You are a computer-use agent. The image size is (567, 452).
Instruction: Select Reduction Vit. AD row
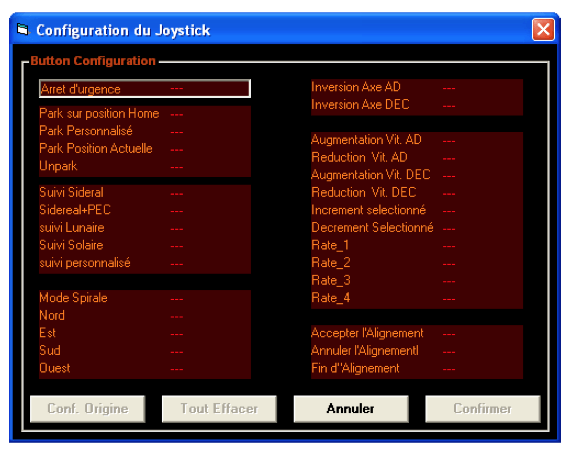coord(417,158)
